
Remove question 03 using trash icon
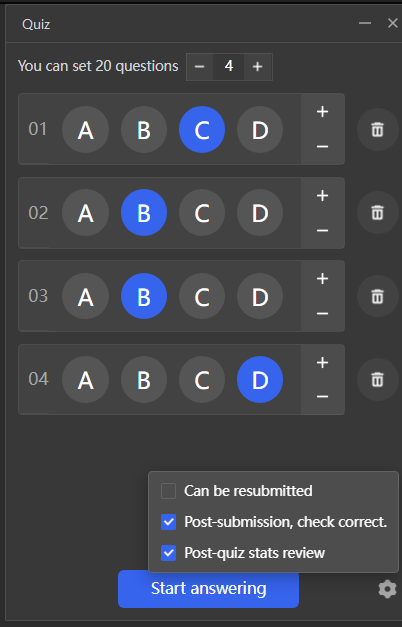[378, 296]
